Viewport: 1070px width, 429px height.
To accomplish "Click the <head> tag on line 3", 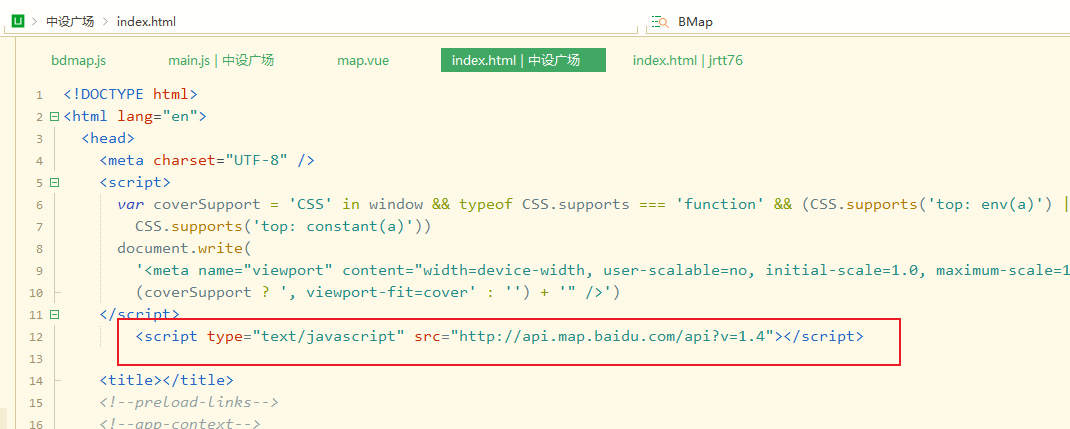I will click(x=108, y=138).
